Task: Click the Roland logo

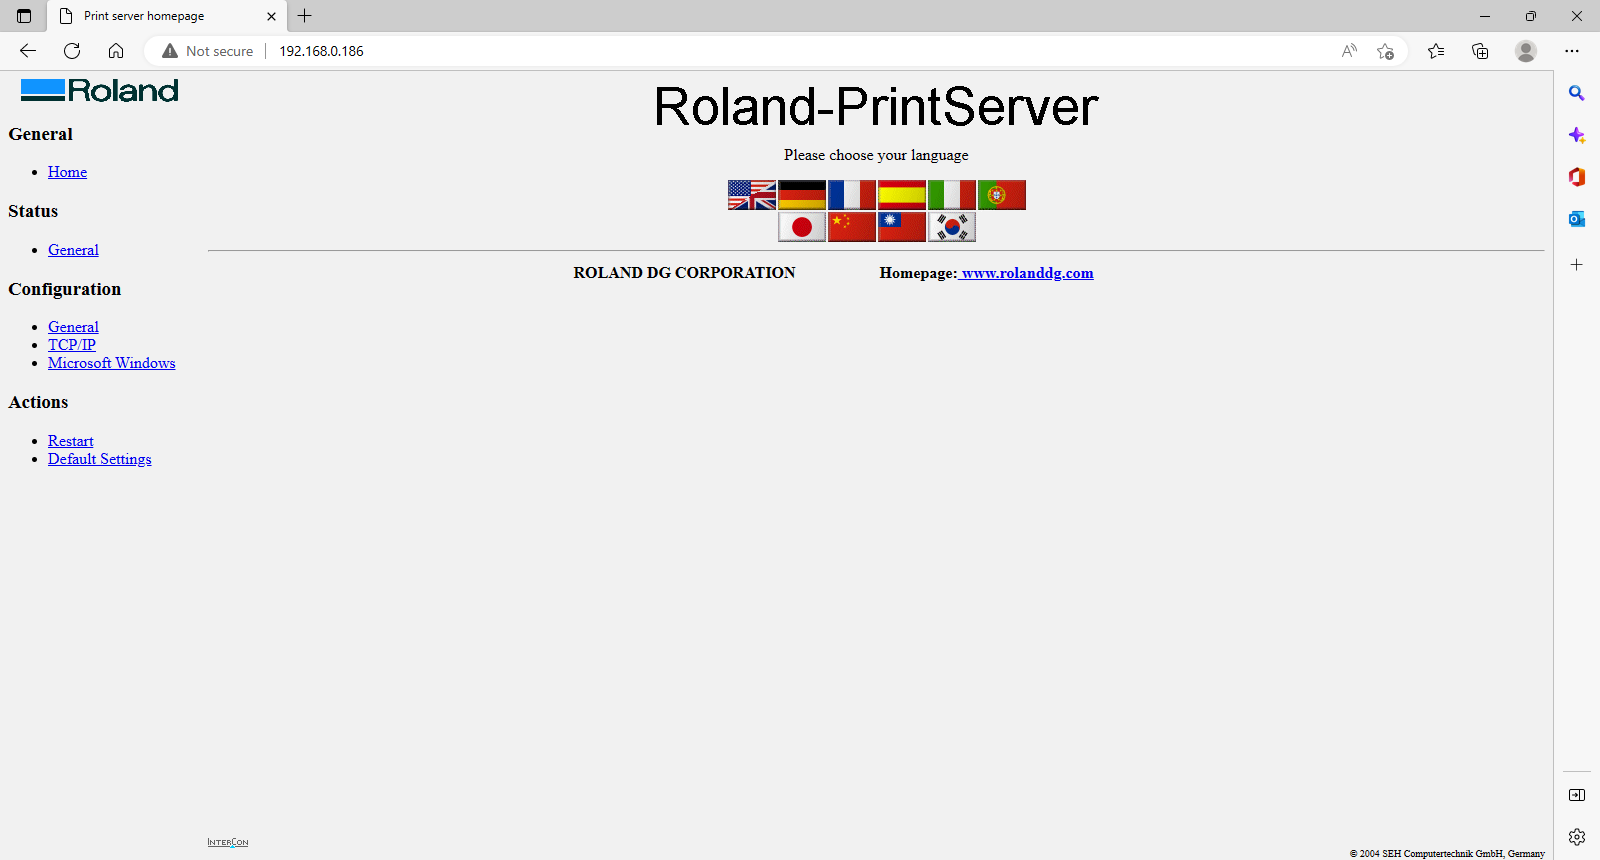Action: pyautogui.click(x=100, y=91)
